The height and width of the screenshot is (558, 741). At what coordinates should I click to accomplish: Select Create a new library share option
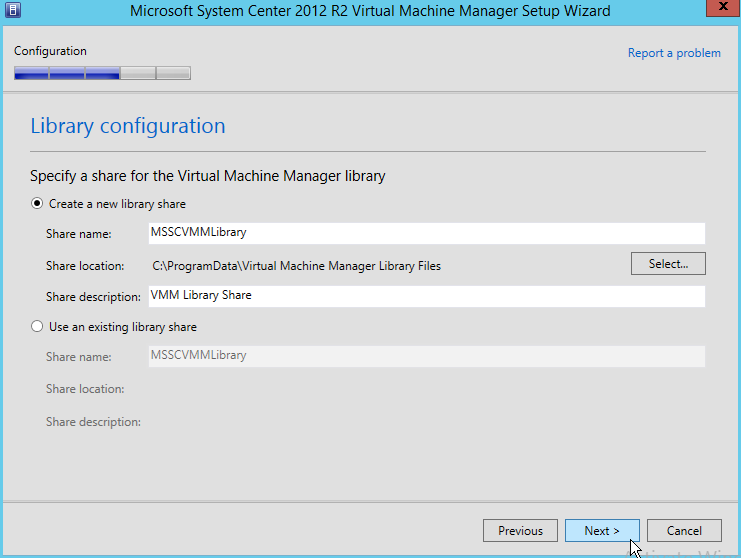pos(38,204)
